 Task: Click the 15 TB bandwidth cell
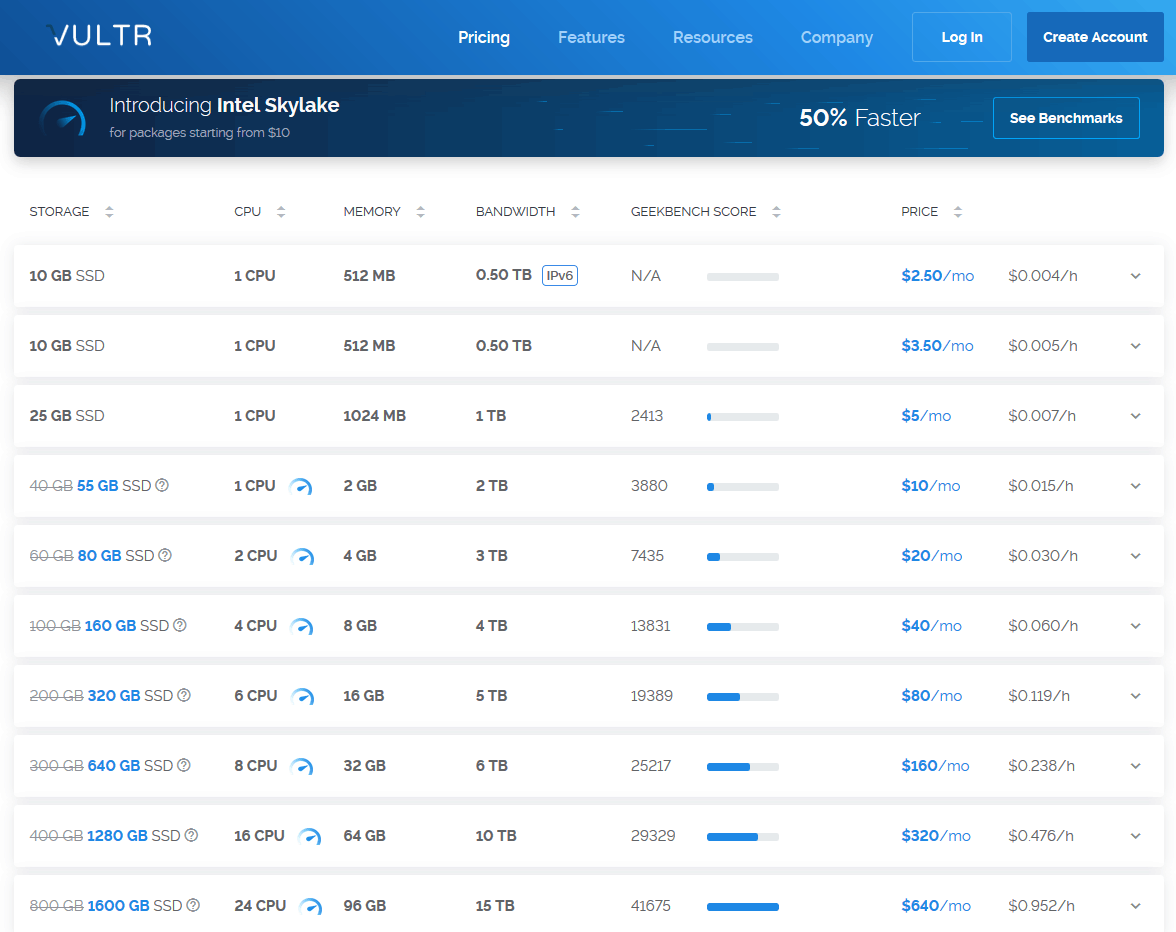(495, 906)
